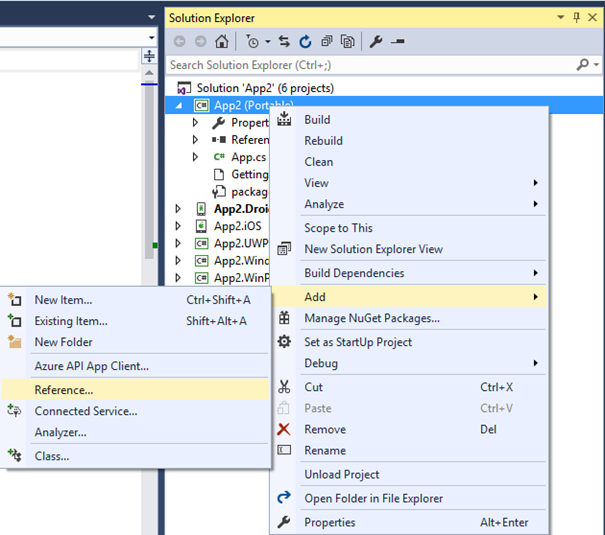Choose Clean in the context menu
605x535 pixels.
(x=409, y=162)
